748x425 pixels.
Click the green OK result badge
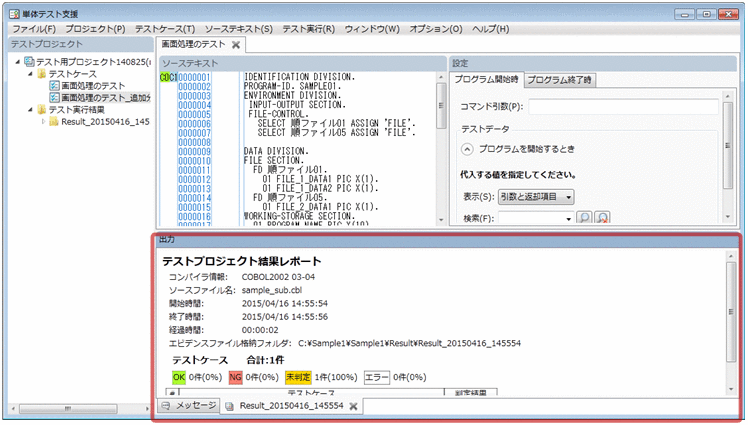tap(179, 377)
